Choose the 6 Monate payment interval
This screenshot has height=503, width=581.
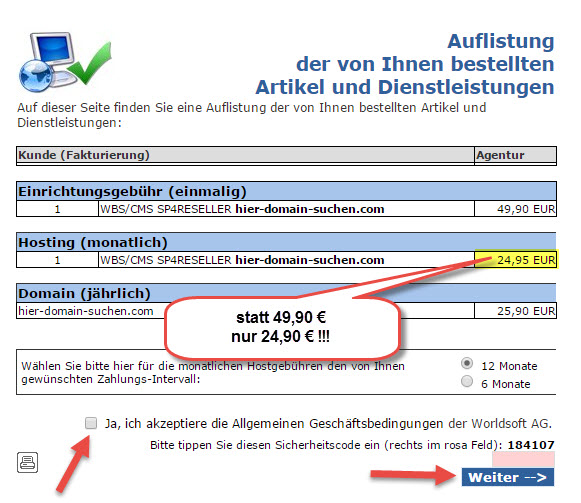pyautogui.click(x=467, y=381)
